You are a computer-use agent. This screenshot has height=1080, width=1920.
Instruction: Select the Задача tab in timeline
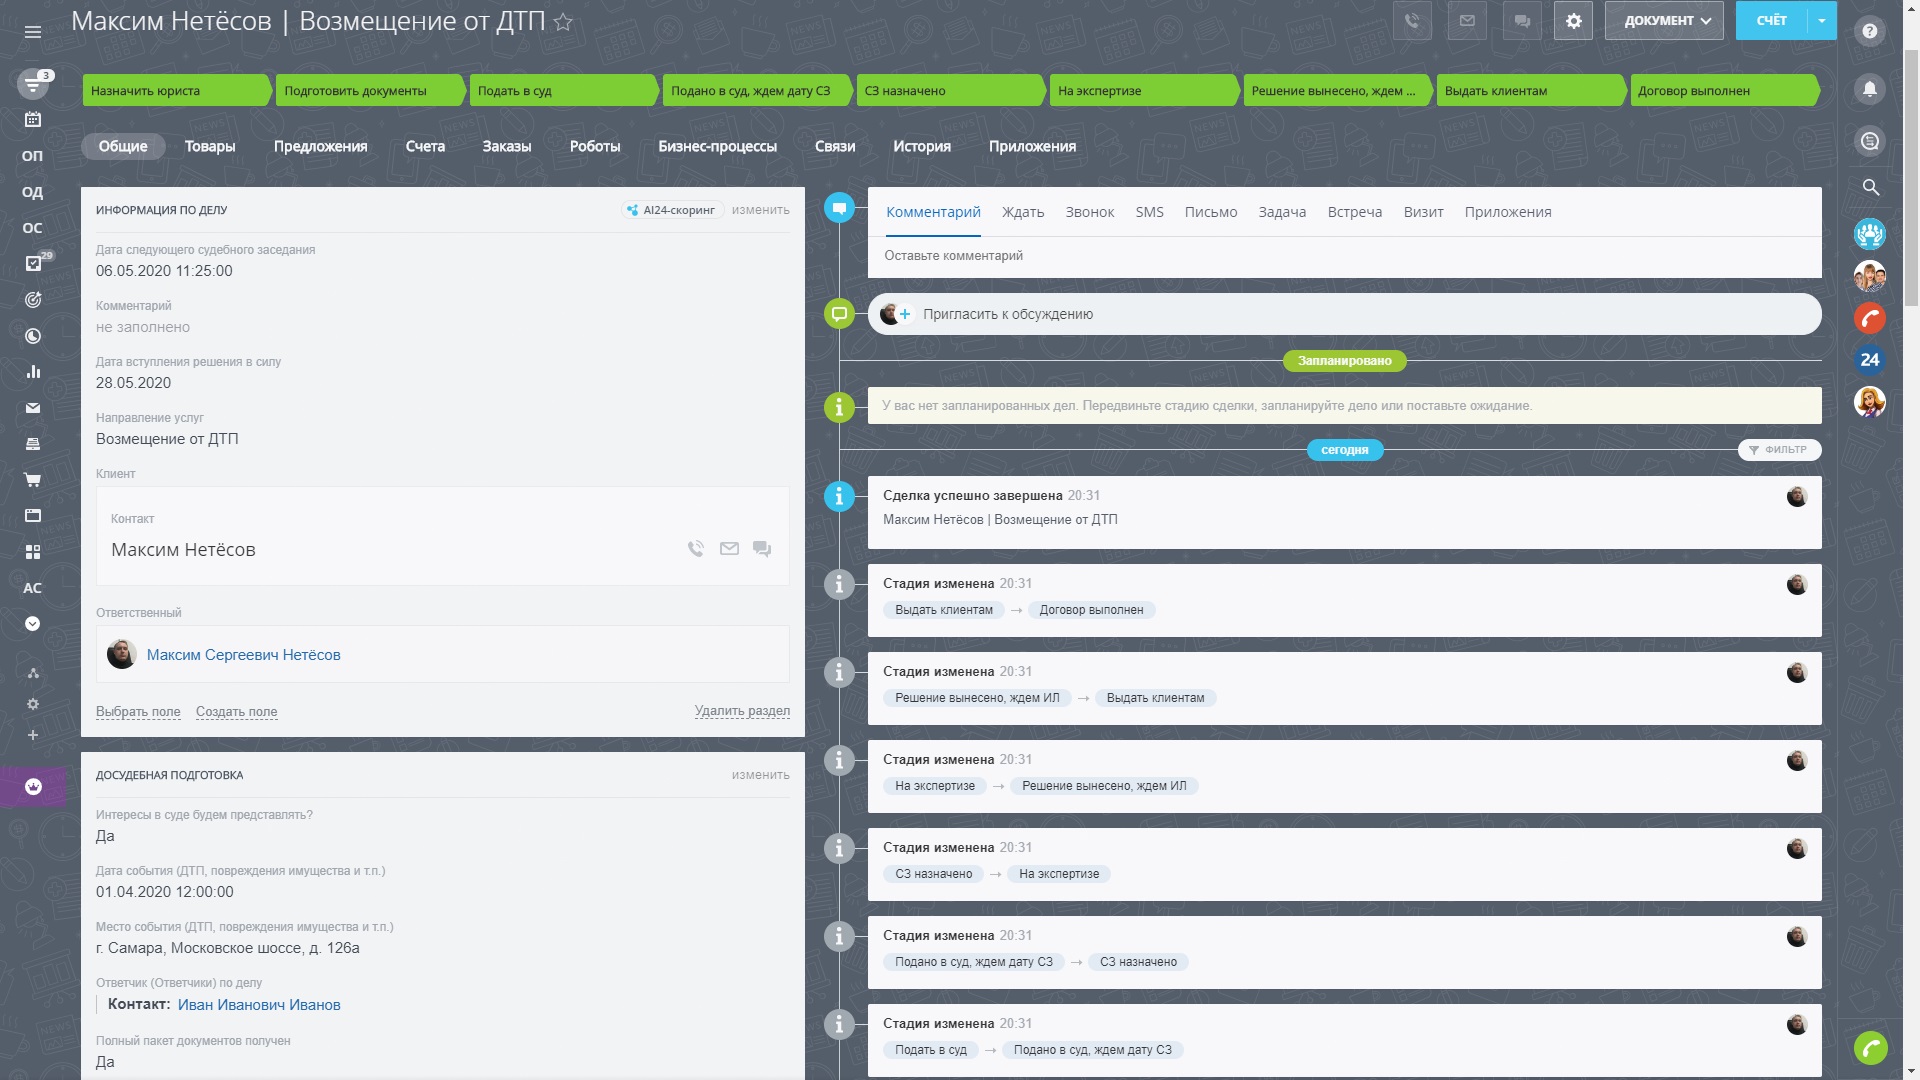1282,212
